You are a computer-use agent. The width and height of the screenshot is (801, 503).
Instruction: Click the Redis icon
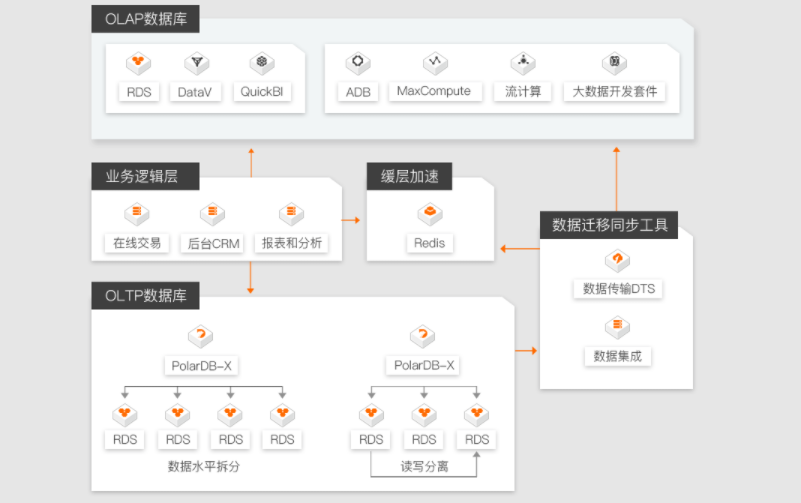pyautogui.click(x=430, y=213)
